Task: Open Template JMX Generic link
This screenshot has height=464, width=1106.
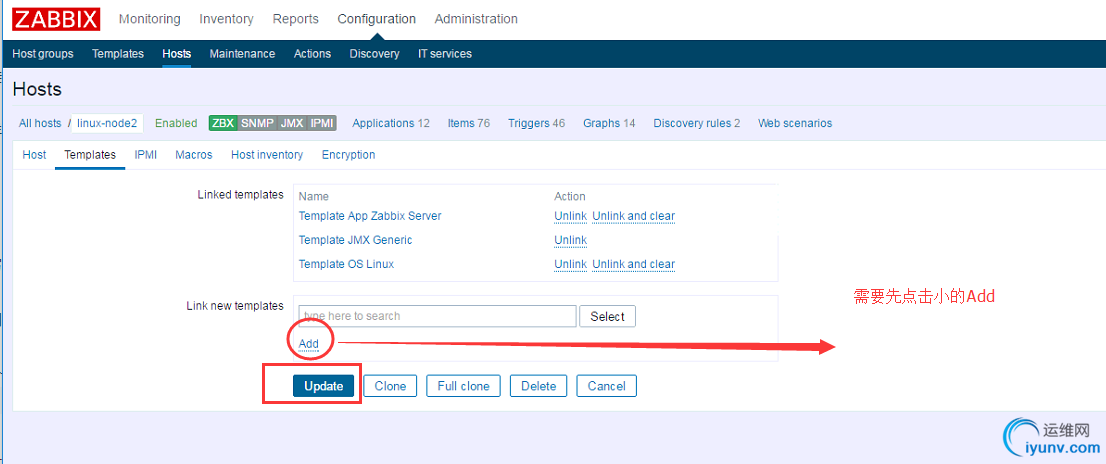Action: pyautogui.click(x=356, y=240)
